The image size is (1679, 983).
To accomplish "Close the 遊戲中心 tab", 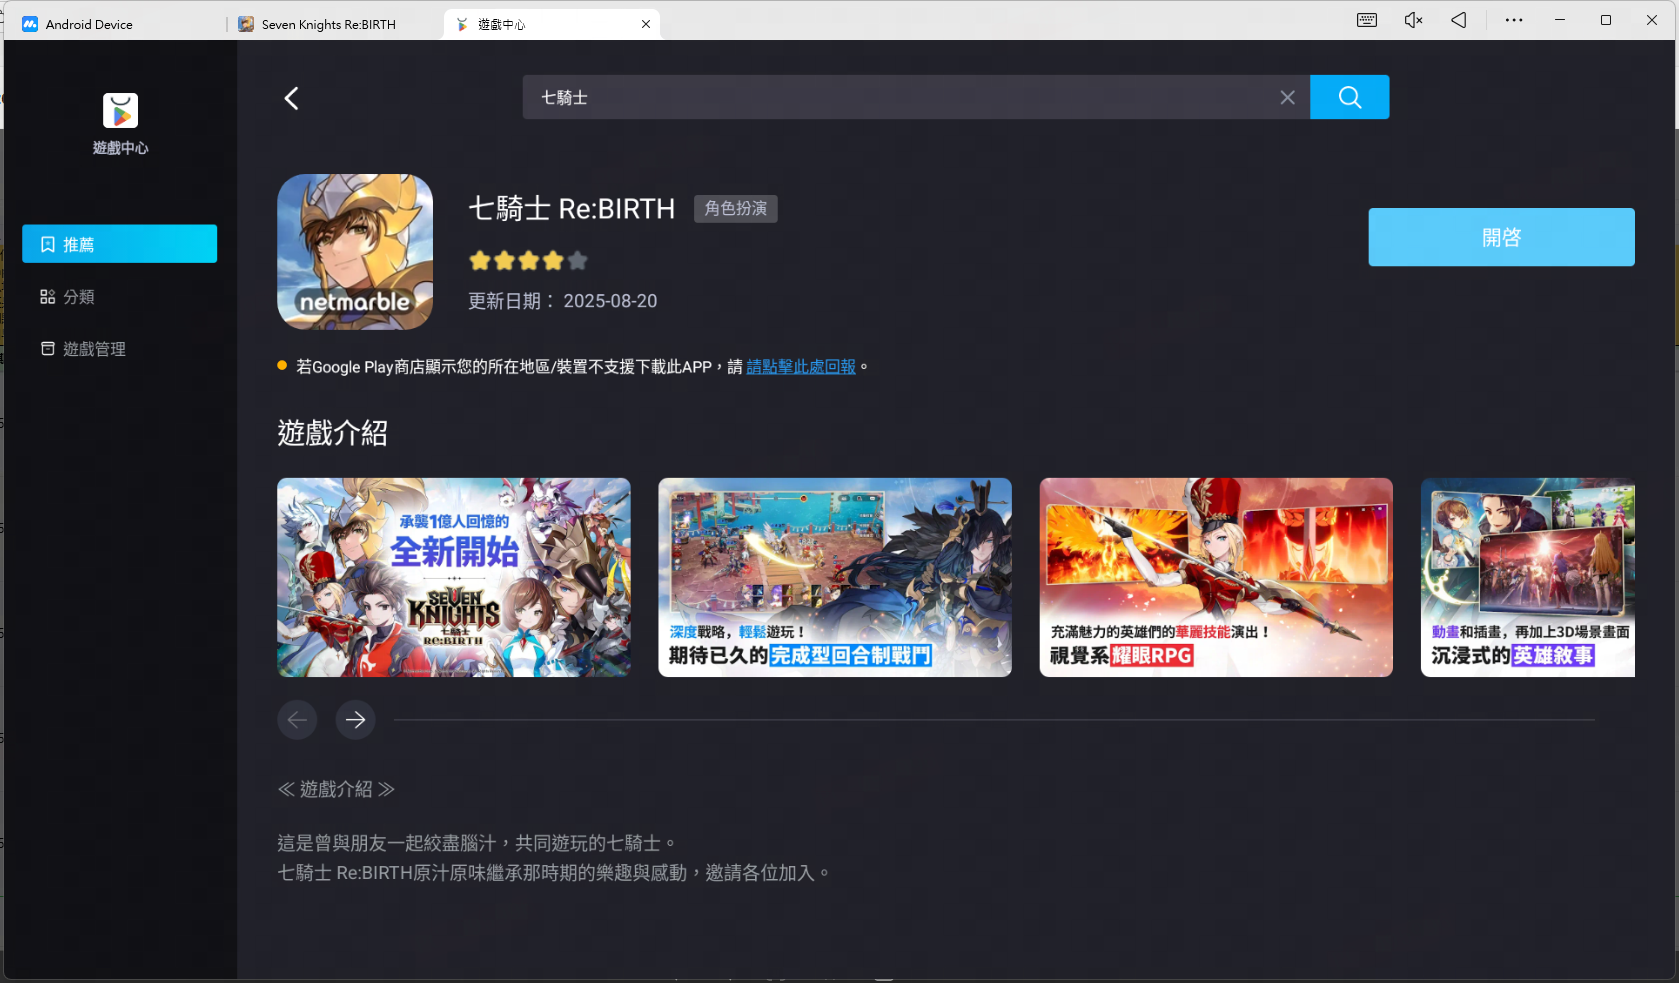I will coord(646,24).
